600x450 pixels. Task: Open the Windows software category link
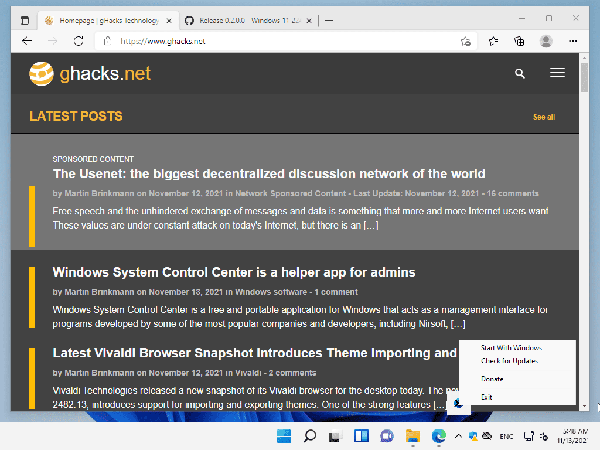coord(271,292)
